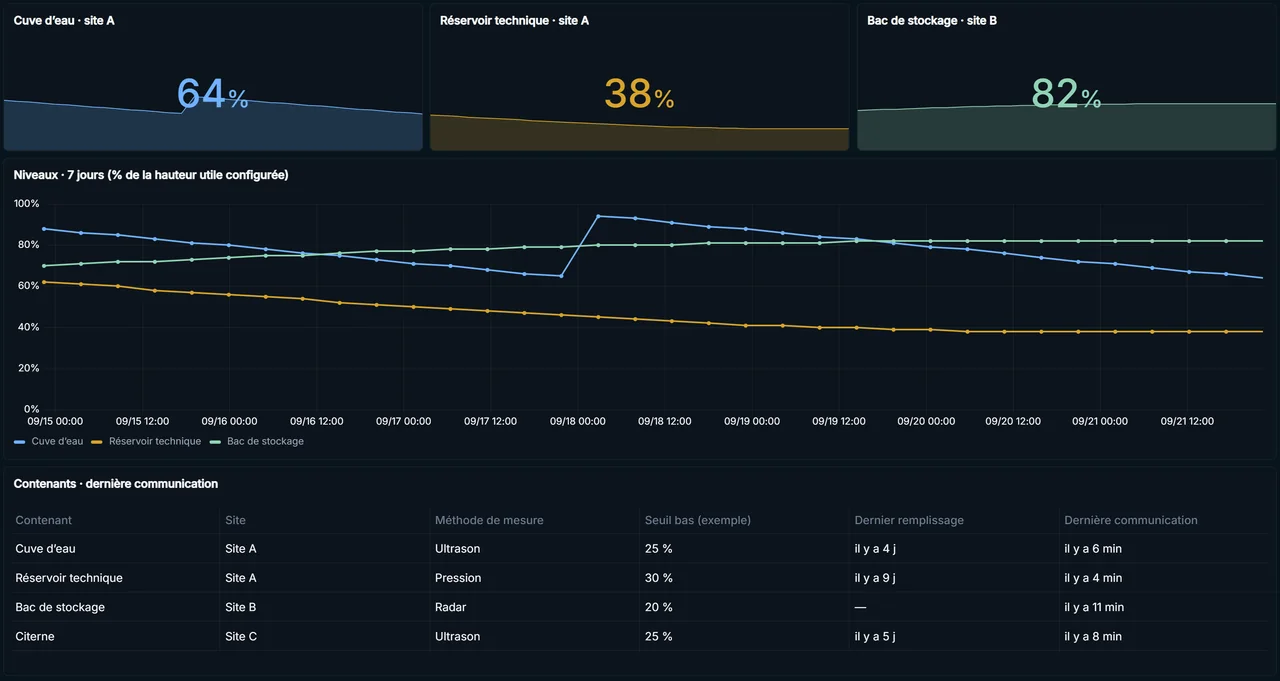1280x681 pixels.
Task: Click the Ultrason cell in the Citerne row
Action: (x=457, y=636)
